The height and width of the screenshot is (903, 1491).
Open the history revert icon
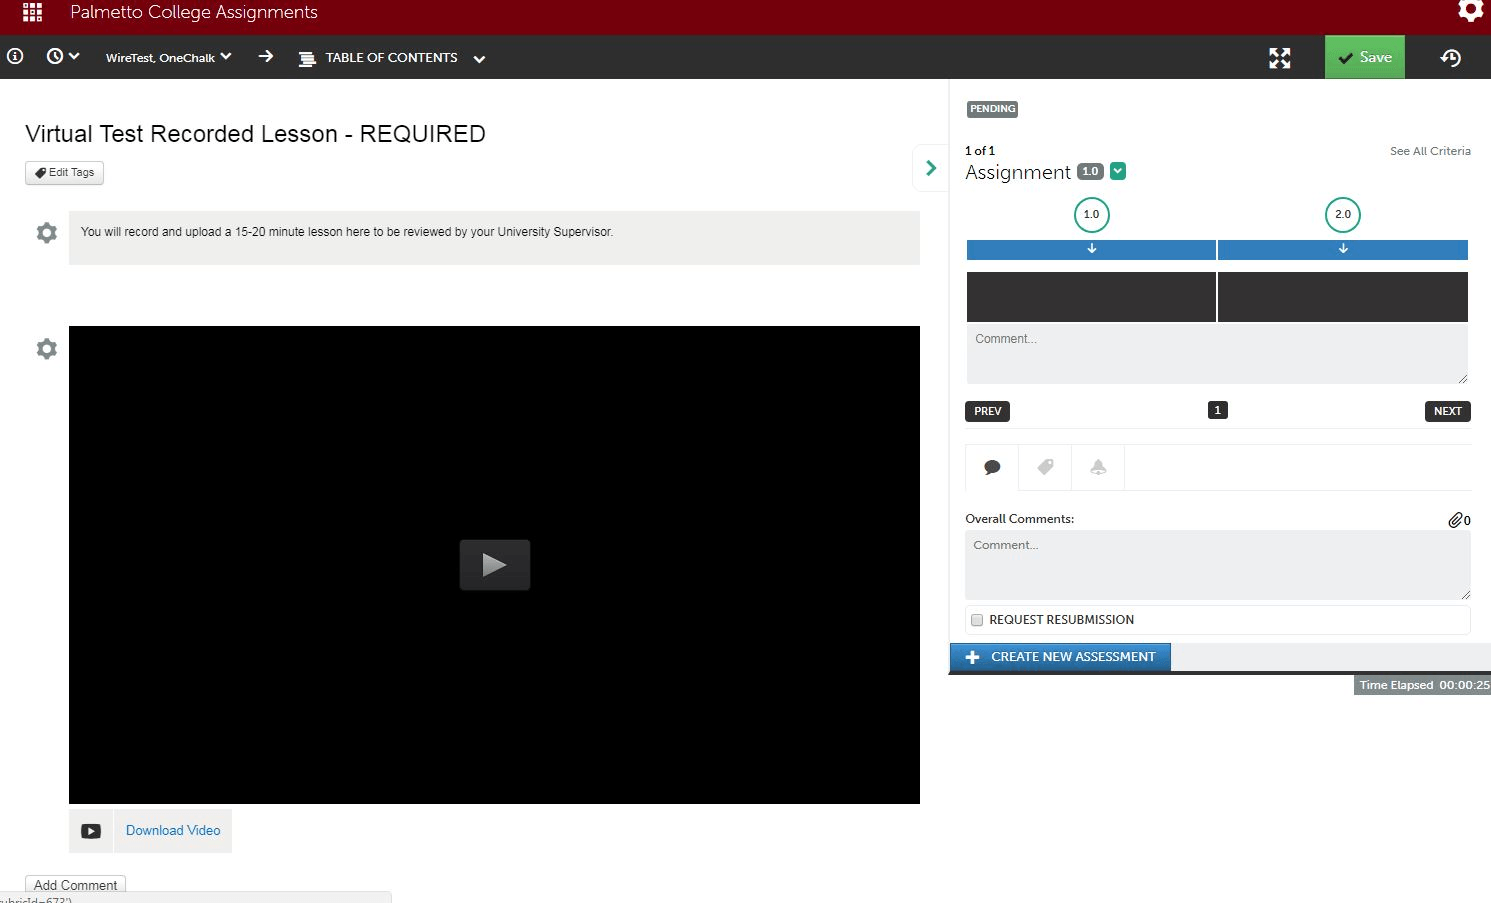(1450, 58)
